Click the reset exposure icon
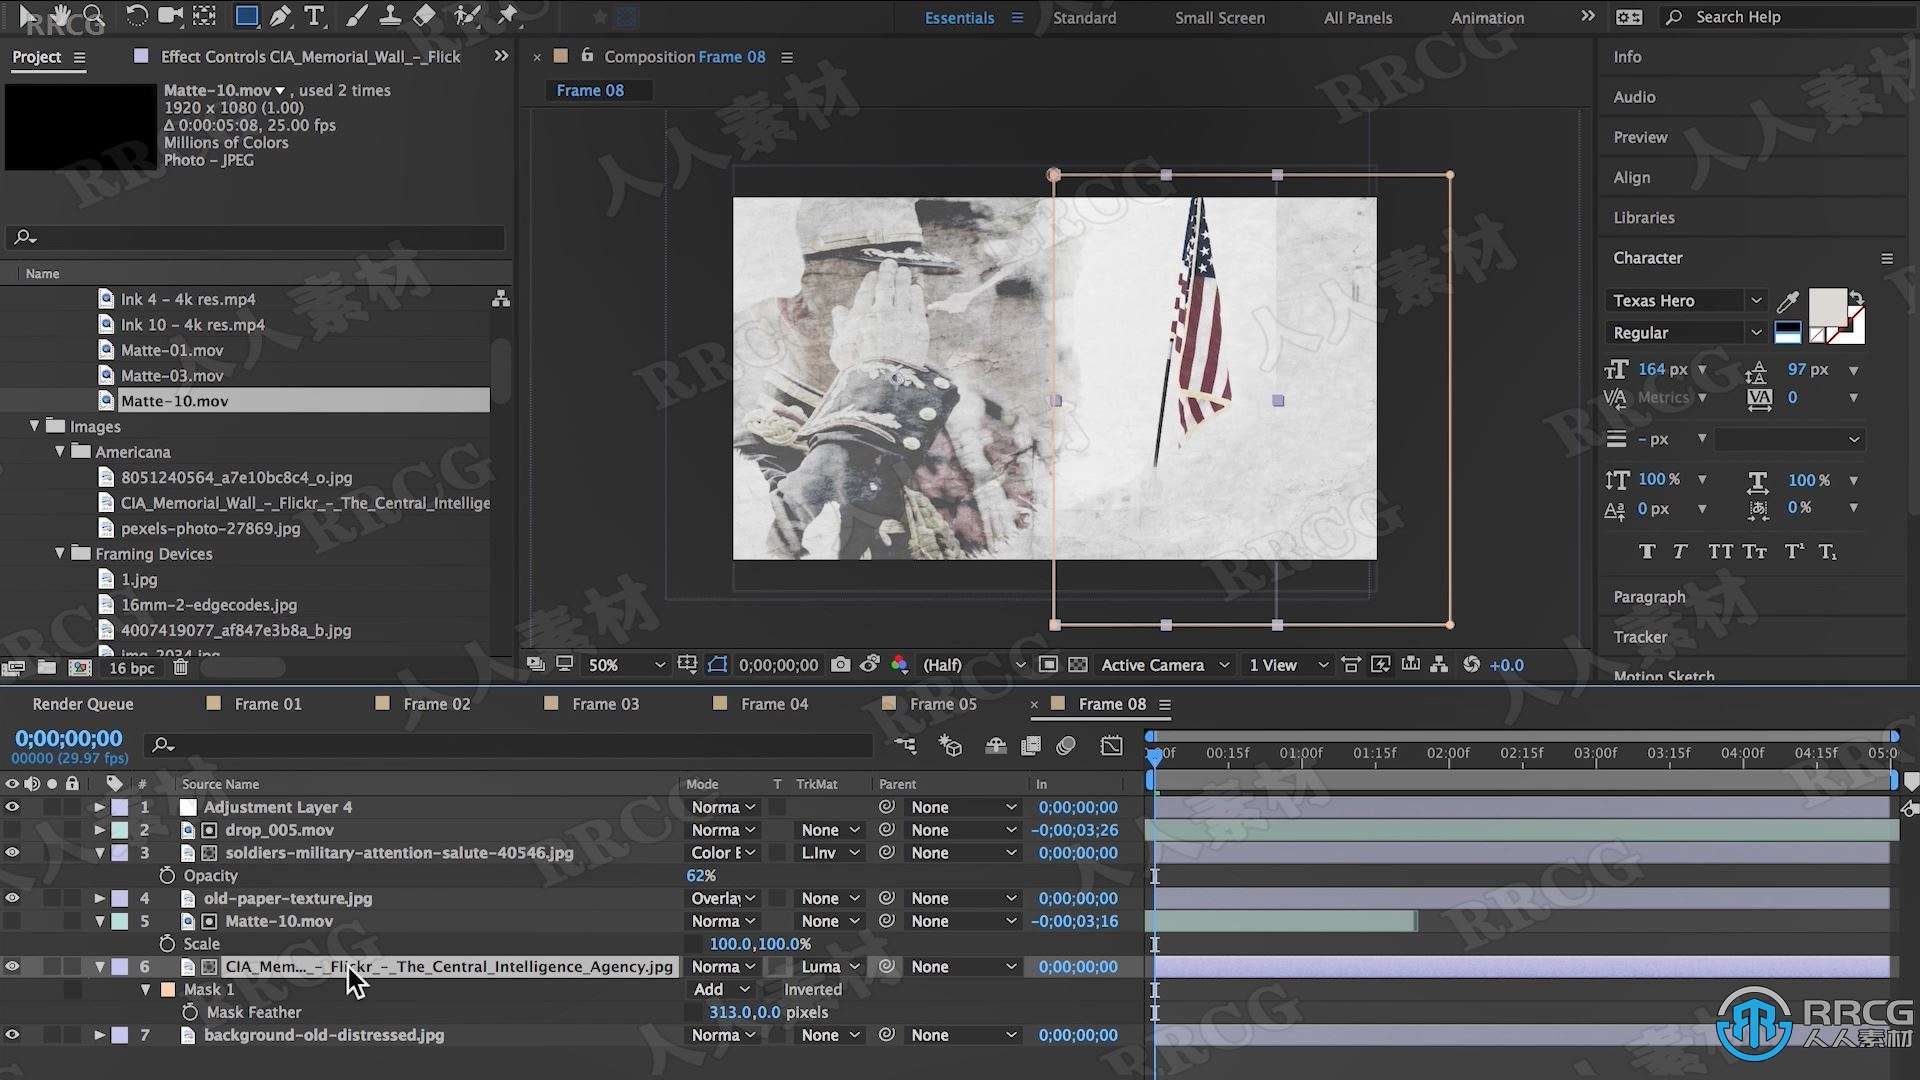 (x=1471, y=665)
